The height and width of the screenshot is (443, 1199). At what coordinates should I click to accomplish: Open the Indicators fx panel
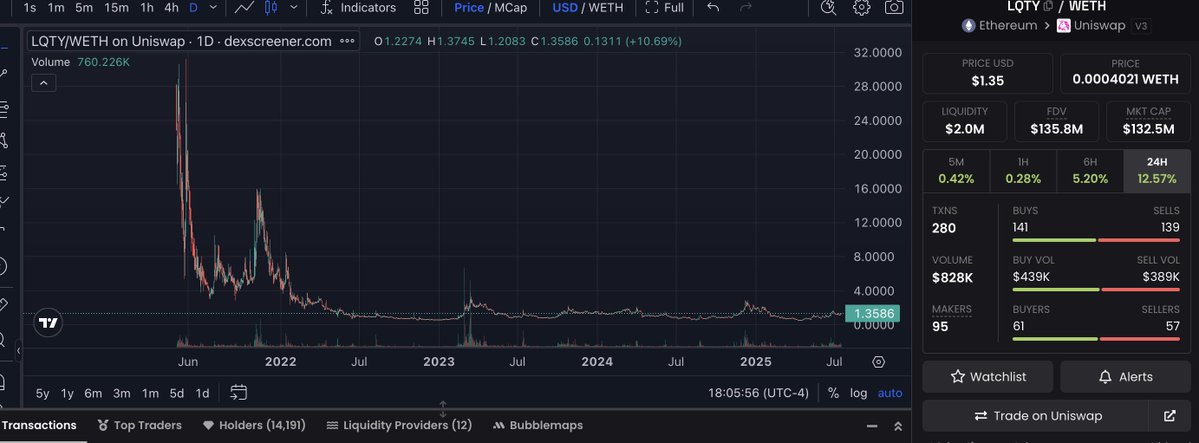point(358,8)
